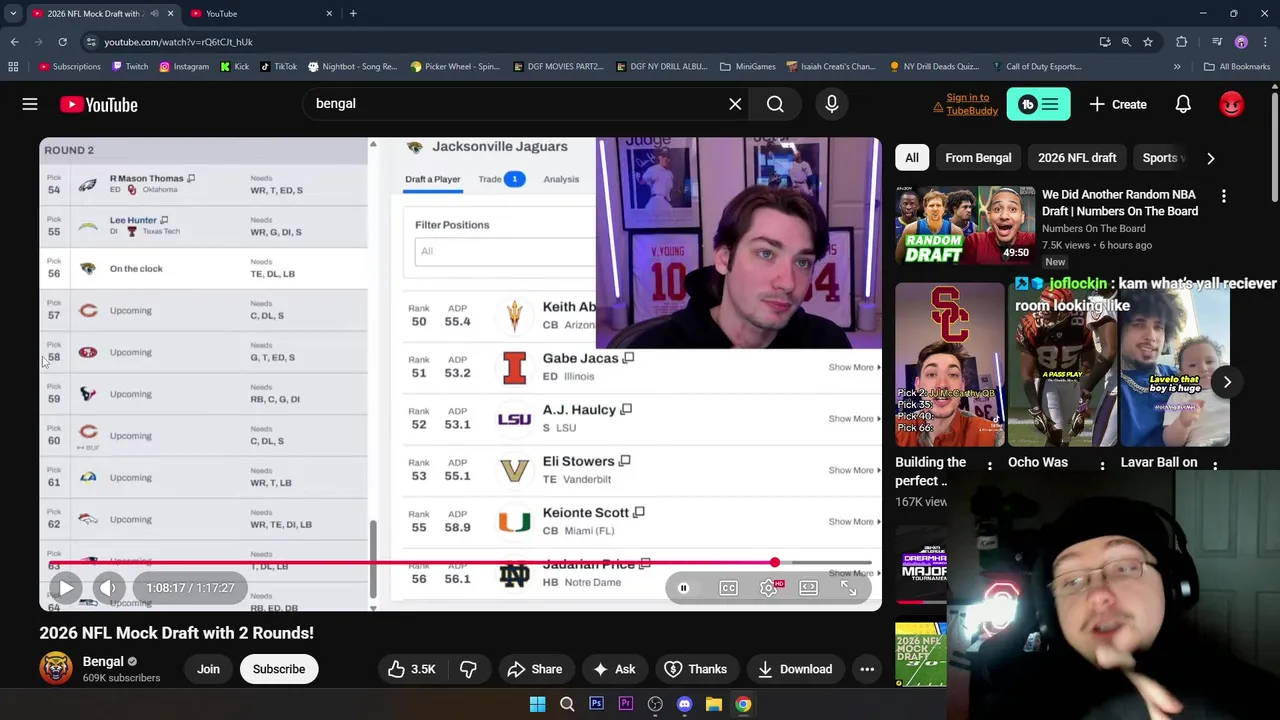The image size is (1280, 720).
Task: Start voice search with the microphone icon
Action: click(x=831, y=104)
